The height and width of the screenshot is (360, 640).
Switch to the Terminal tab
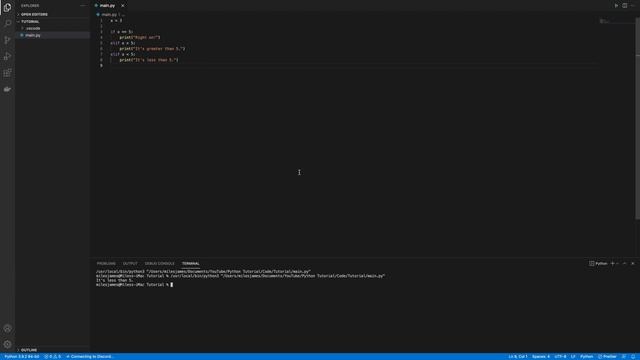point(191,264)
